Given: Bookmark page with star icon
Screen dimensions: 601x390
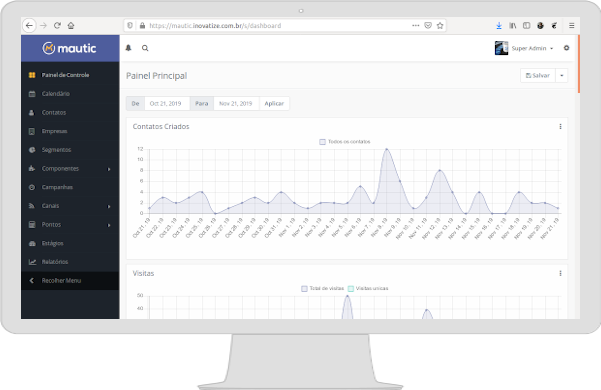Looking at the screenshot, I should pyautogui.click(x=440, y=26).
